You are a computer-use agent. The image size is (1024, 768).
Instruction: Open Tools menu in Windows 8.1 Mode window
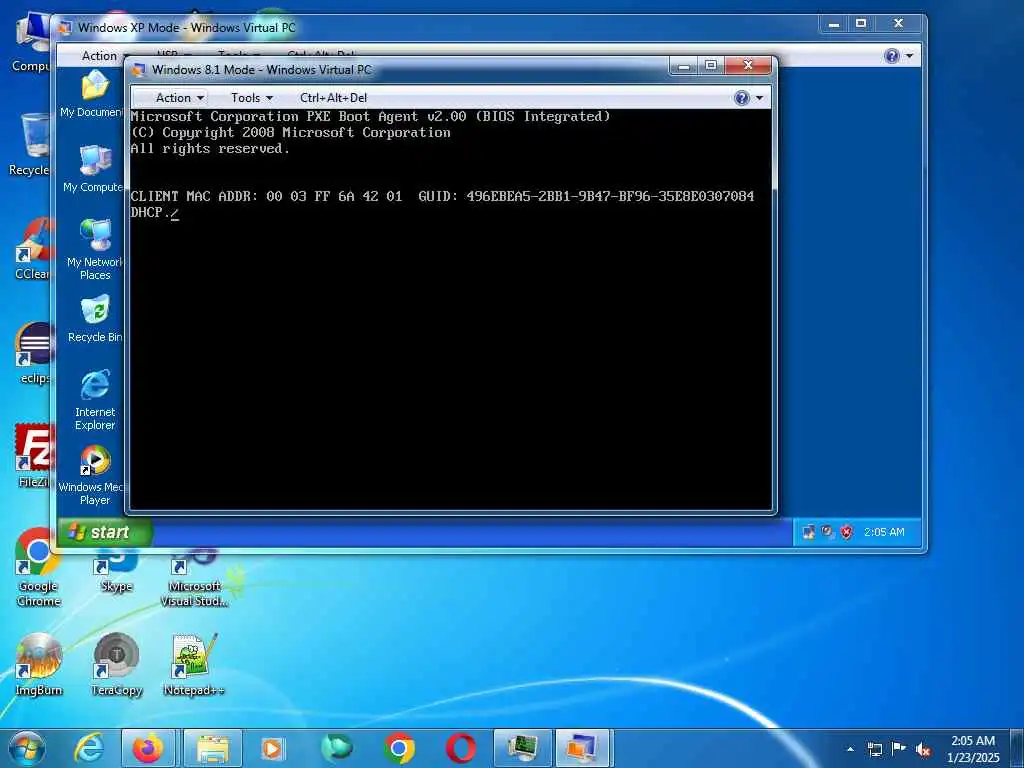tap(251, 98)
